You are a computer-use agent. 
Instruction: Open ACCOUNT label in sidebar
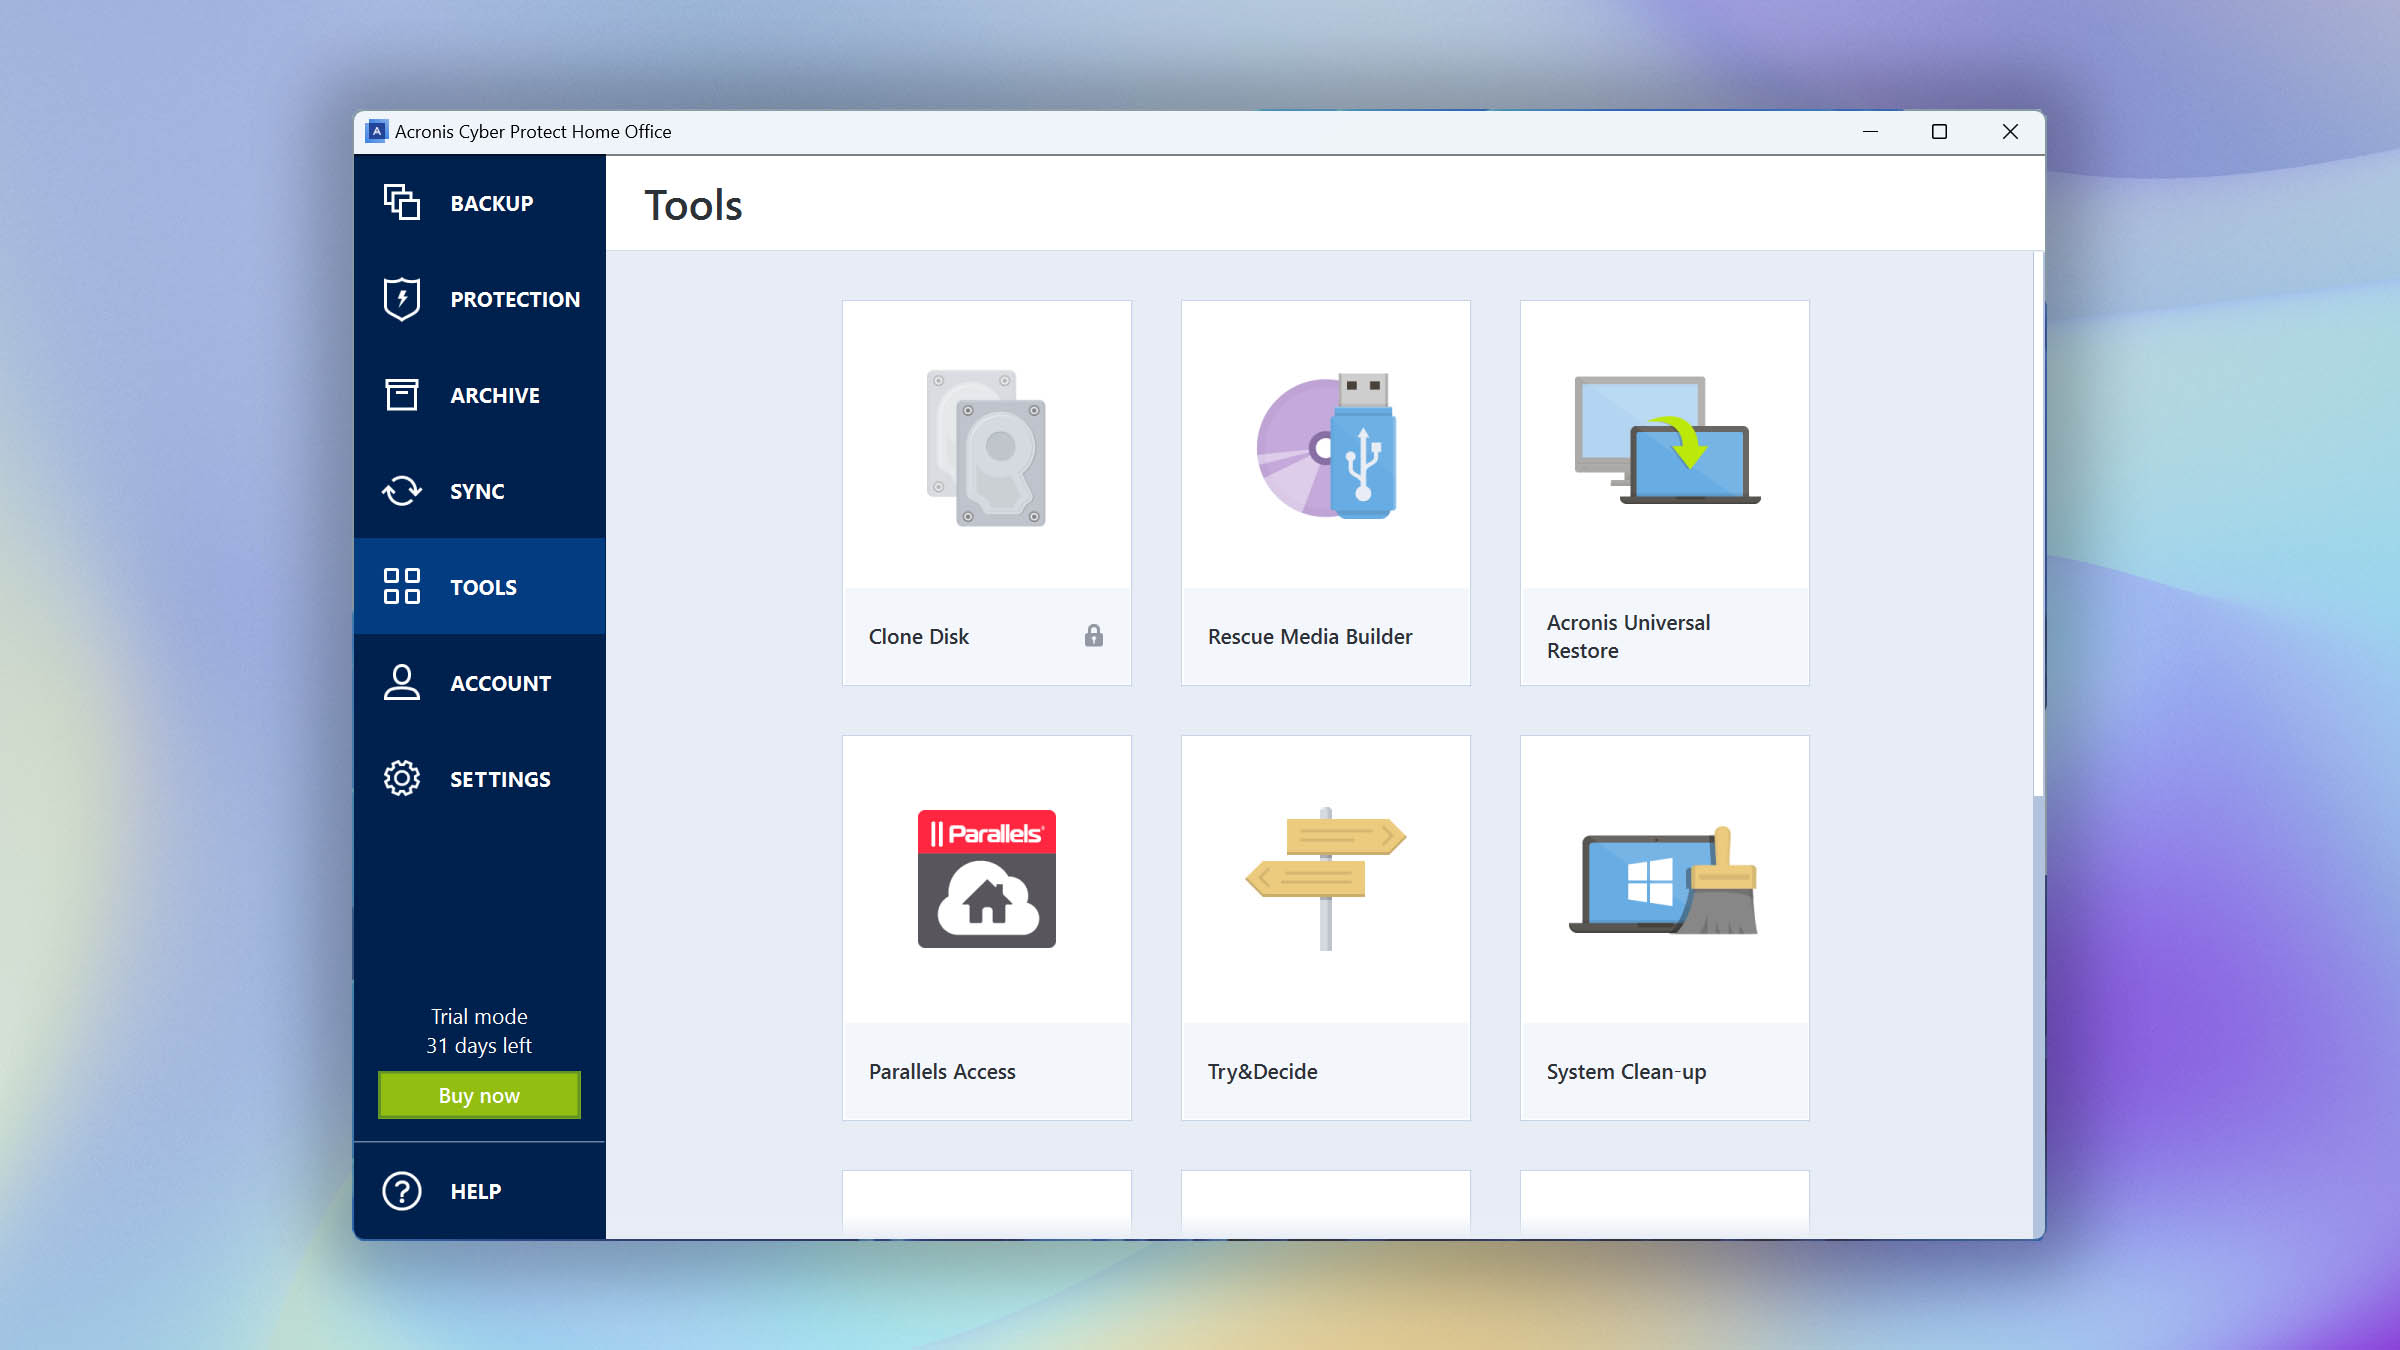point(501,683)
